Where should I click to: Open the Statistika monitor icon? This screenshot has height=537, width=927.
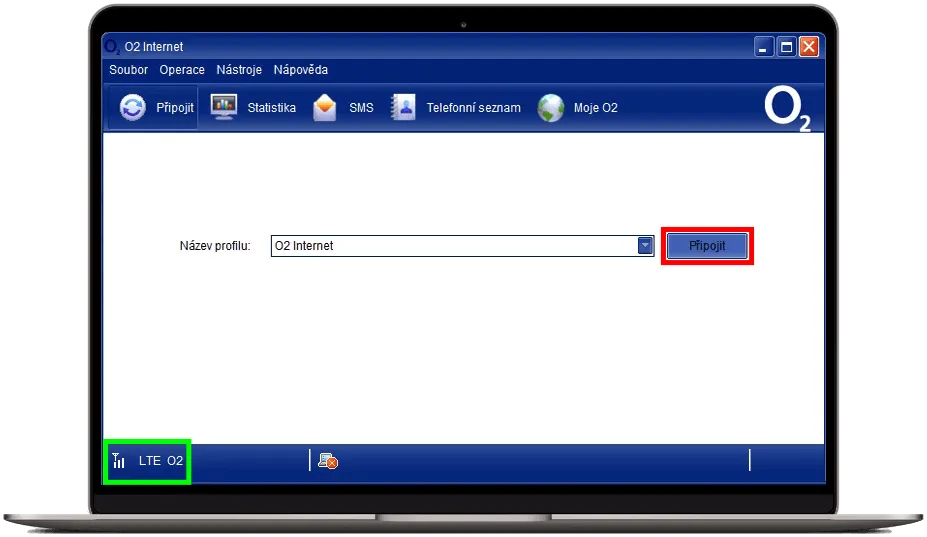[224, 108]
